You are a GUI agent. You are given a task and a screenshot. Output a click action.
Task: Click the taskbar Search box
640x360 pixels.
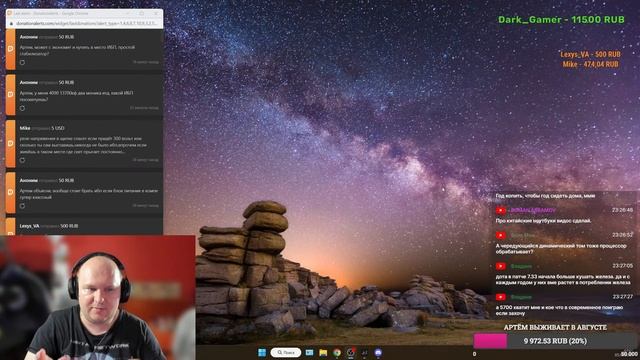click(x=286, y=352)
